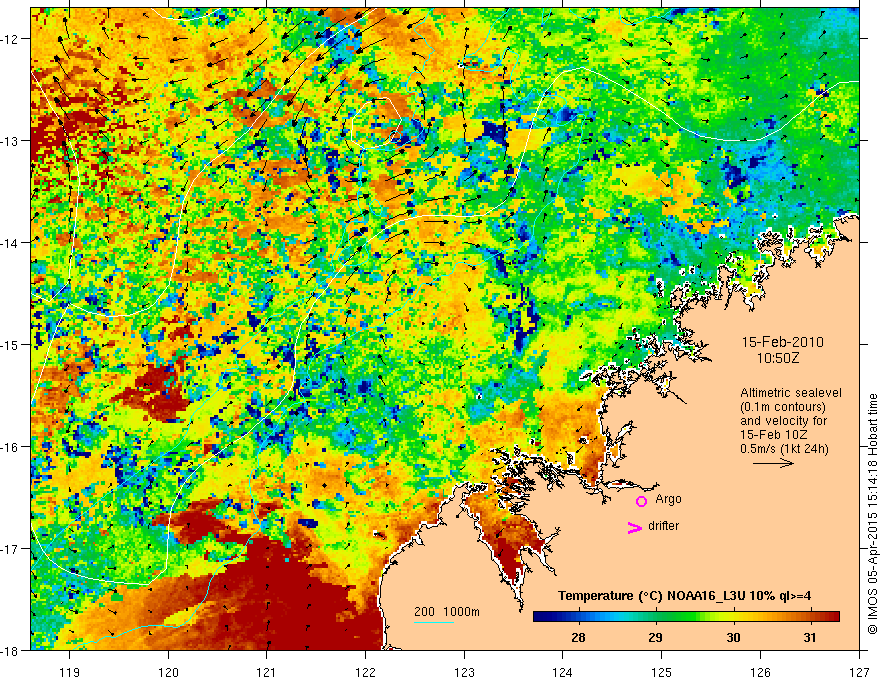The width and height of the screenshot is (880, 680).
Task: Click the '200 1000m' depth label
Action: point(447,612)
